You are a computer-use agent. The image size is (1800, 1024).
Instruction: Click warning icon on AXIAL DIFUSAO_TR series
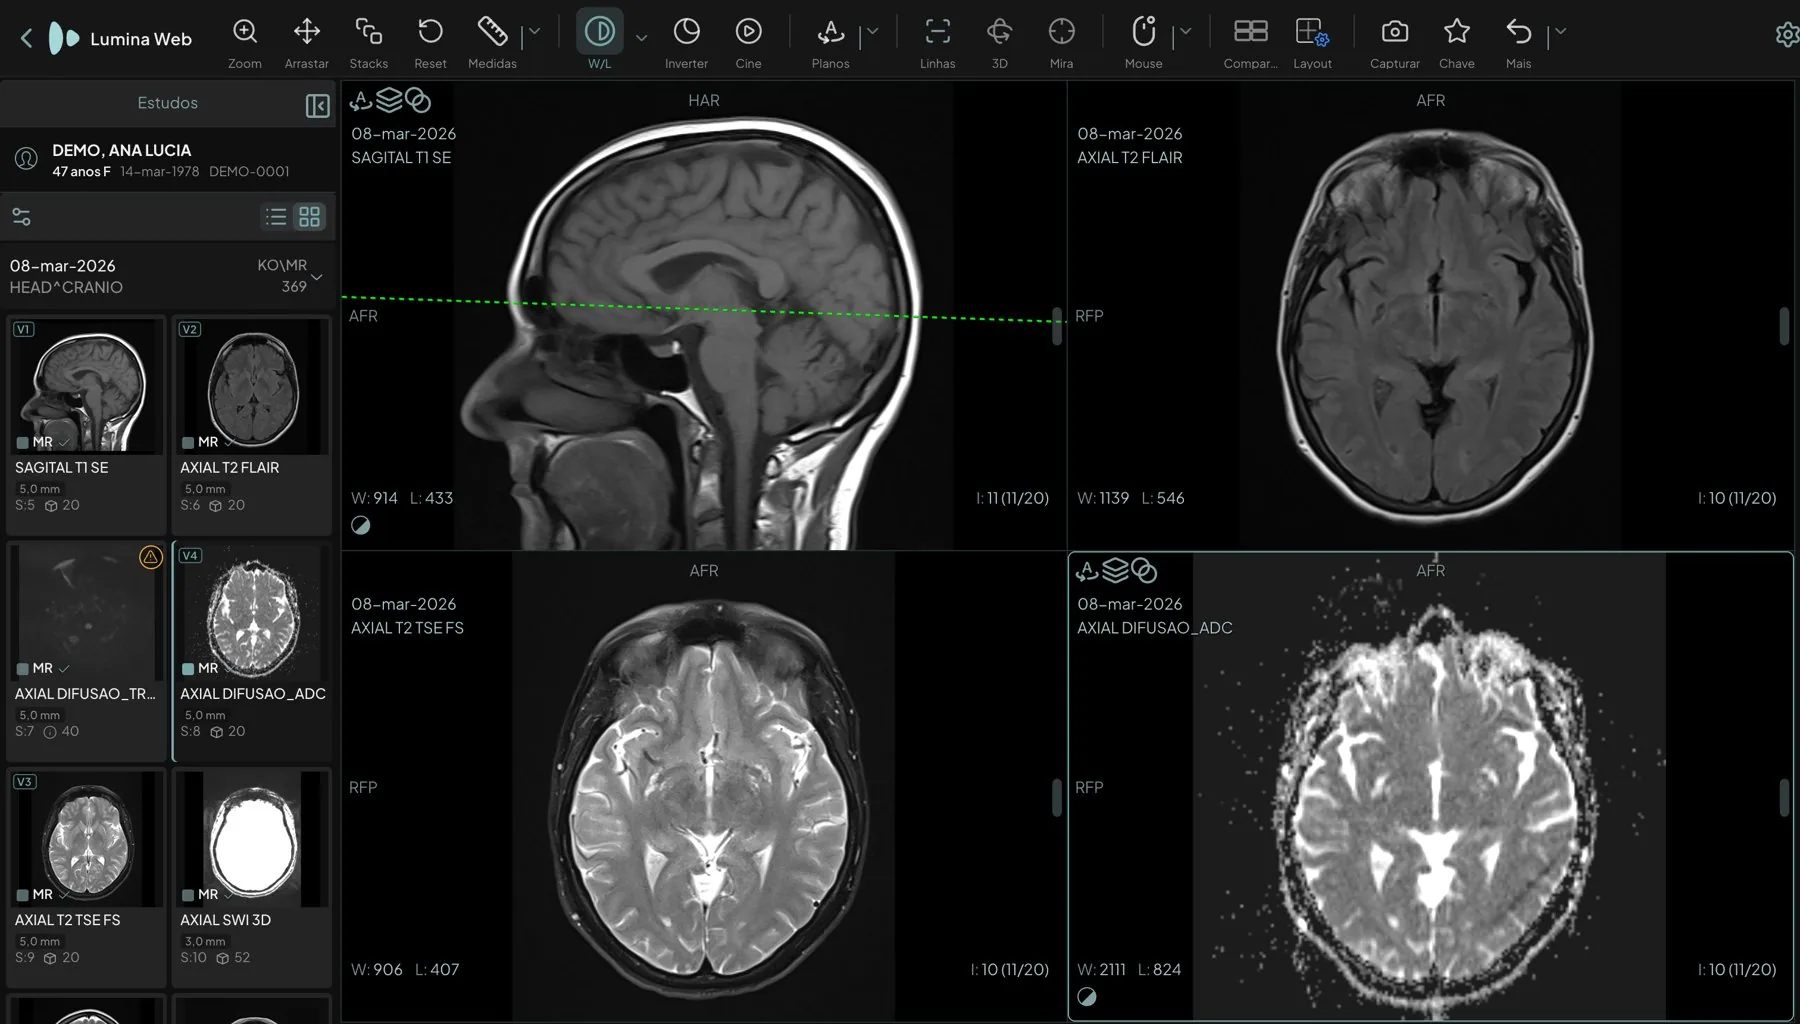(x=151, y=557)
